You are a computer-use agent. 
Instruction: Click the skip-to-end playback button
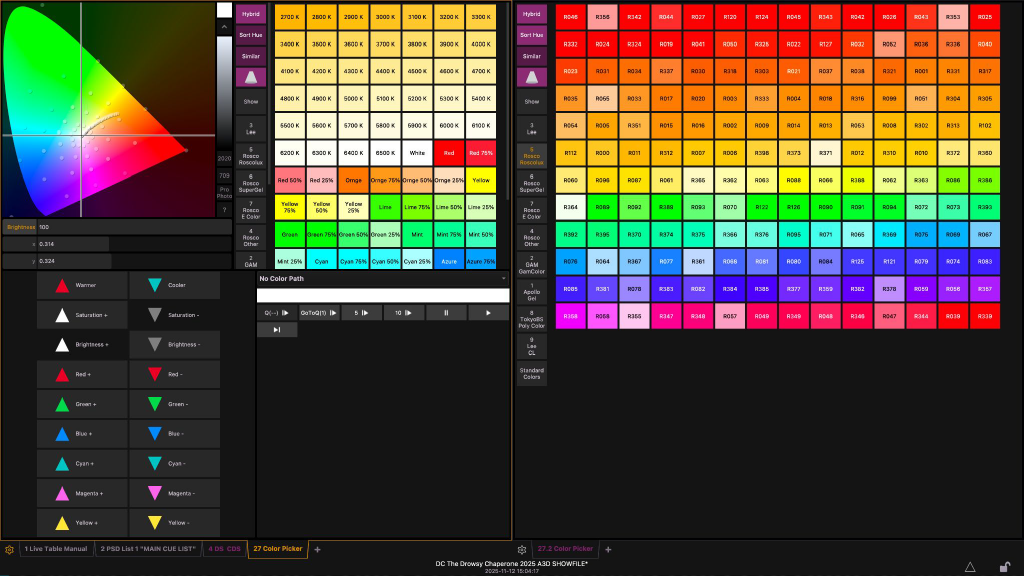(x=277, y=330)
